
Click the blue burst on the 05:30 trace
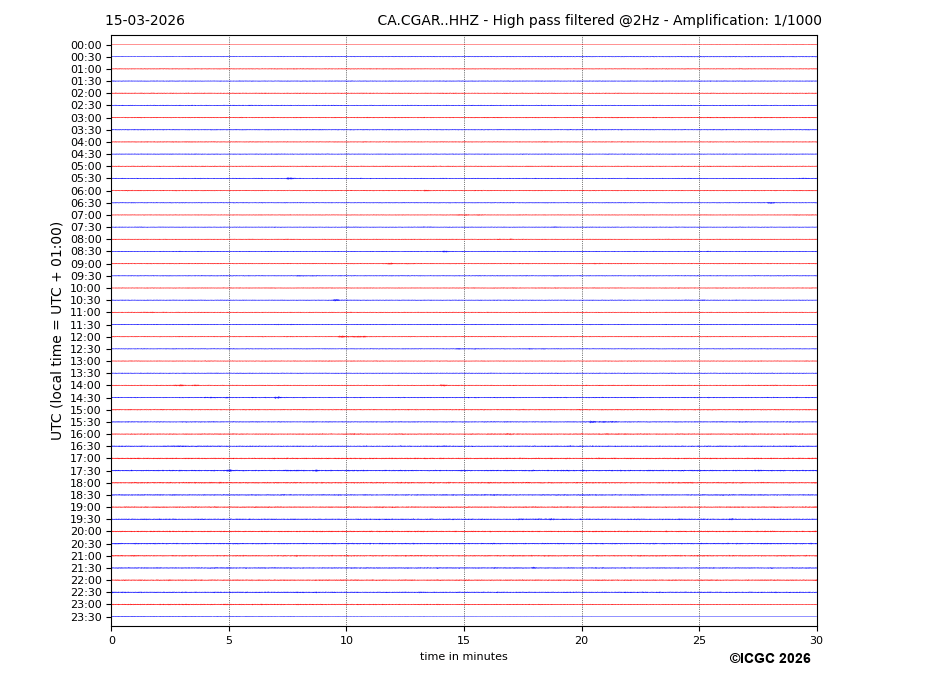(289, 178)
